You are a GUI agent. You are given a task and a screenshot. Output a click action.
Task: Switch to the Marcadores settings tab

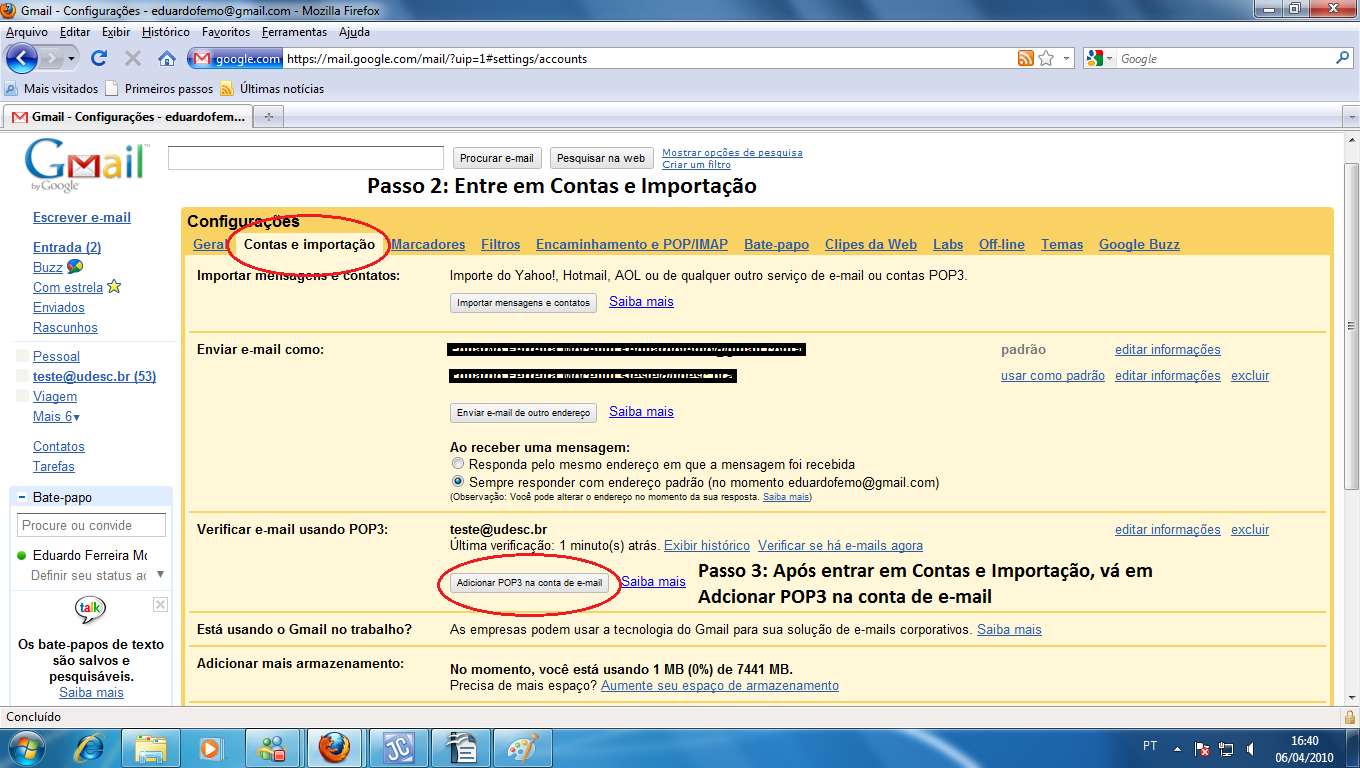tap(428, 244)
